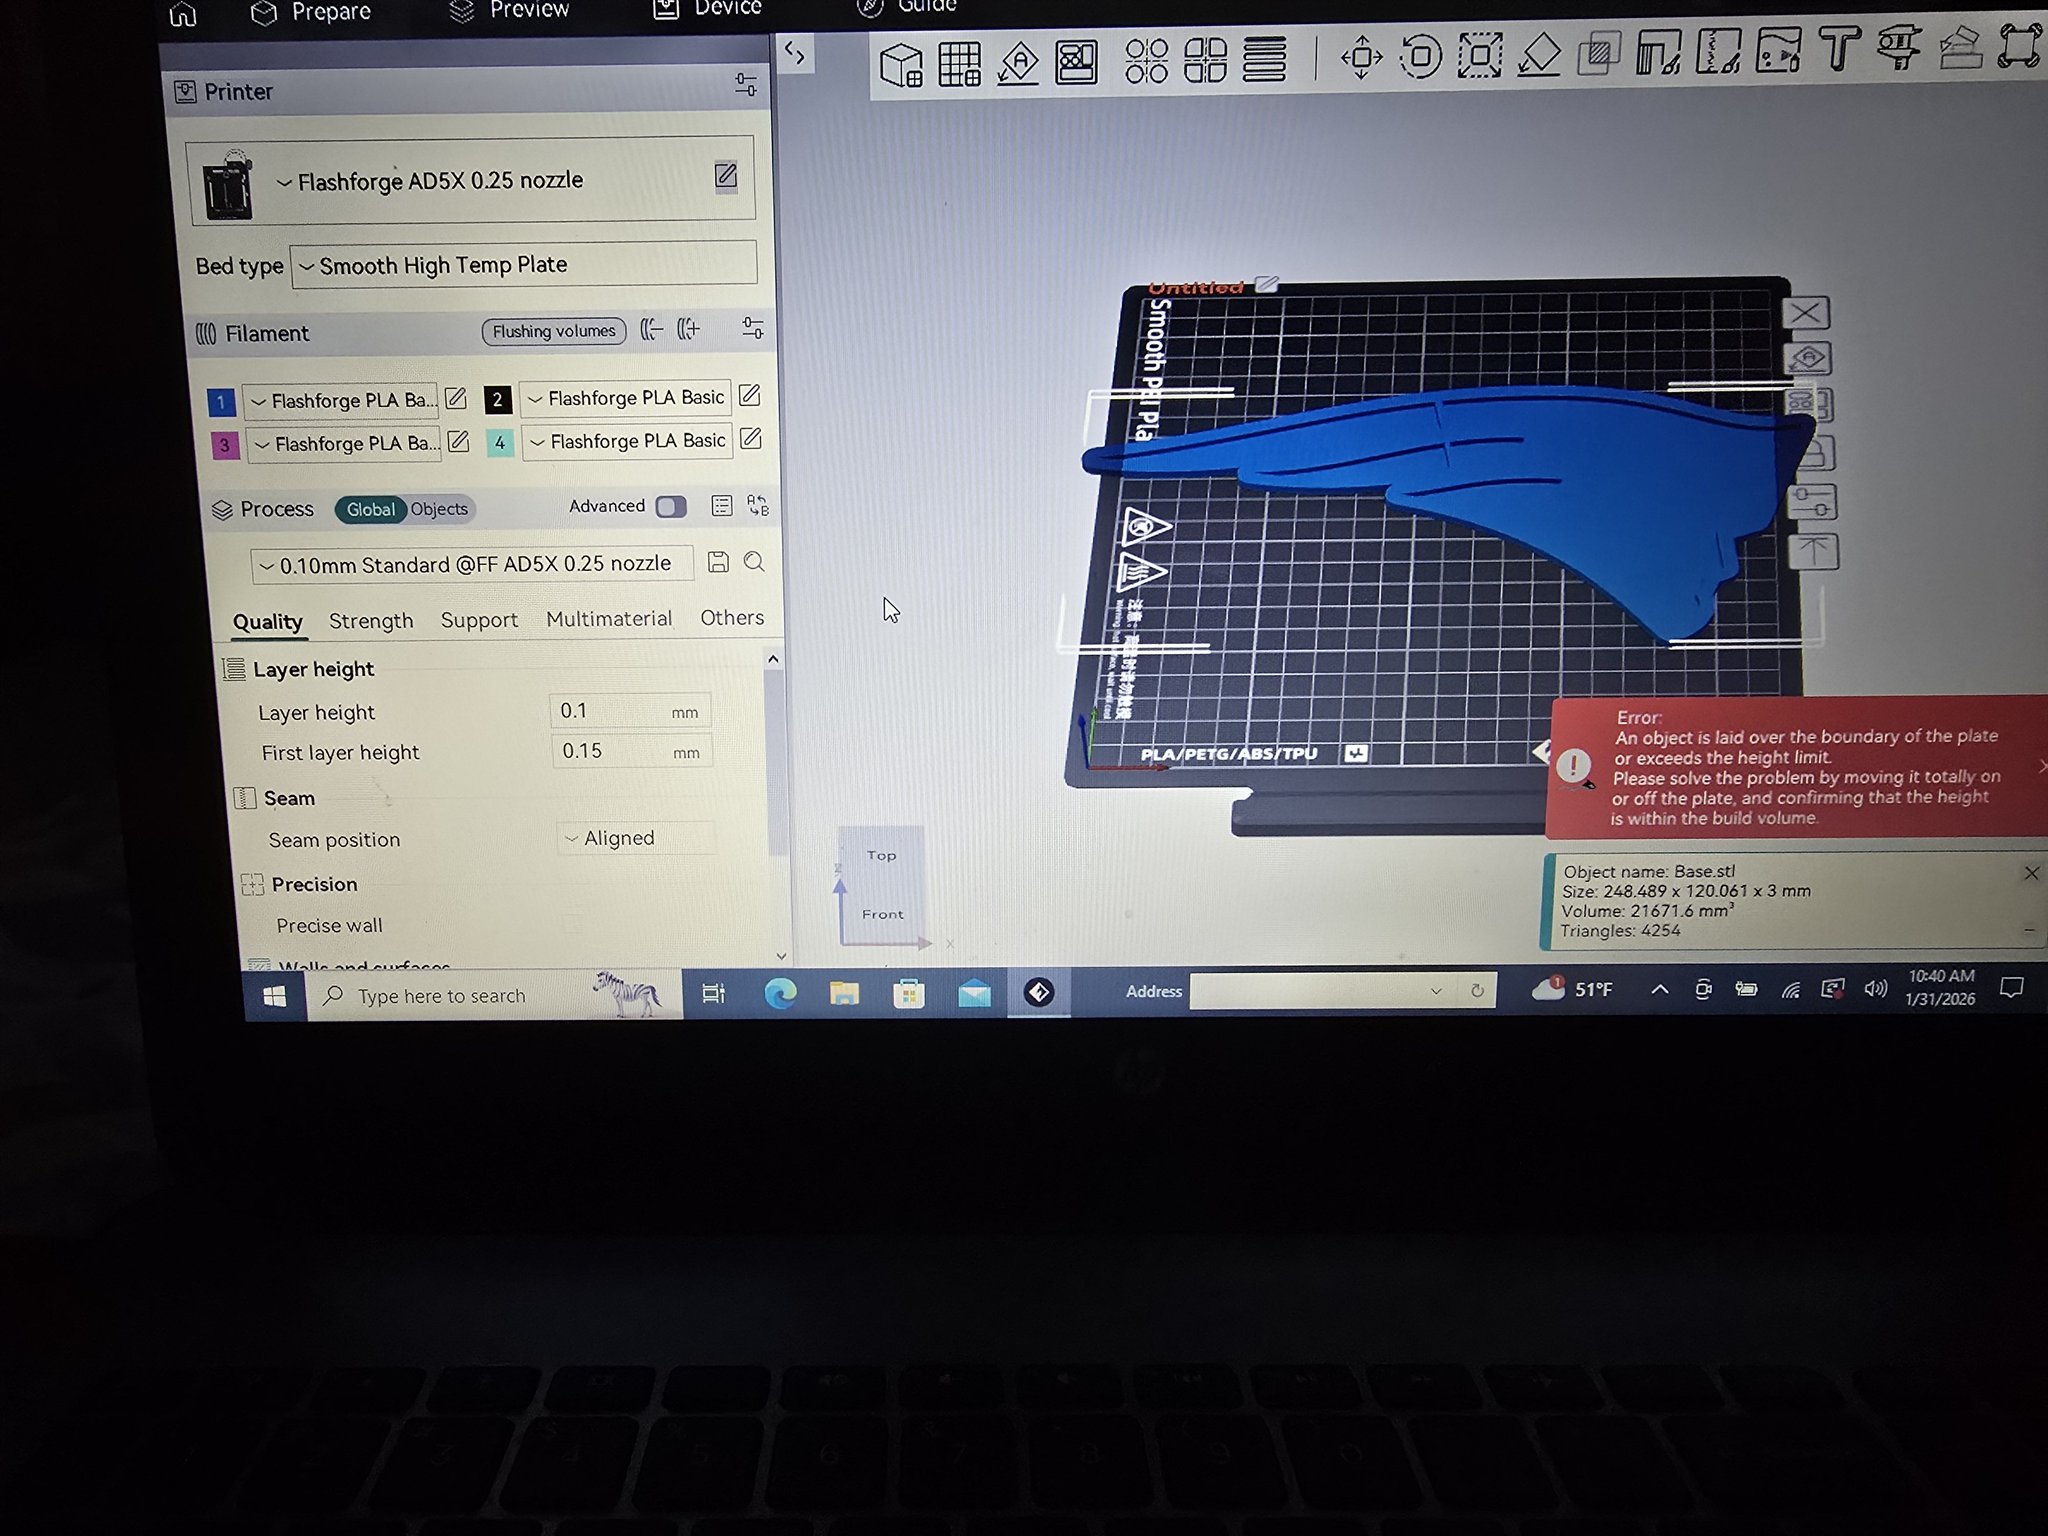Image resolution: width=2048 pixels, height=1536 pixels.
Task: Select the Rotate tool
Action: [1420, 57]
